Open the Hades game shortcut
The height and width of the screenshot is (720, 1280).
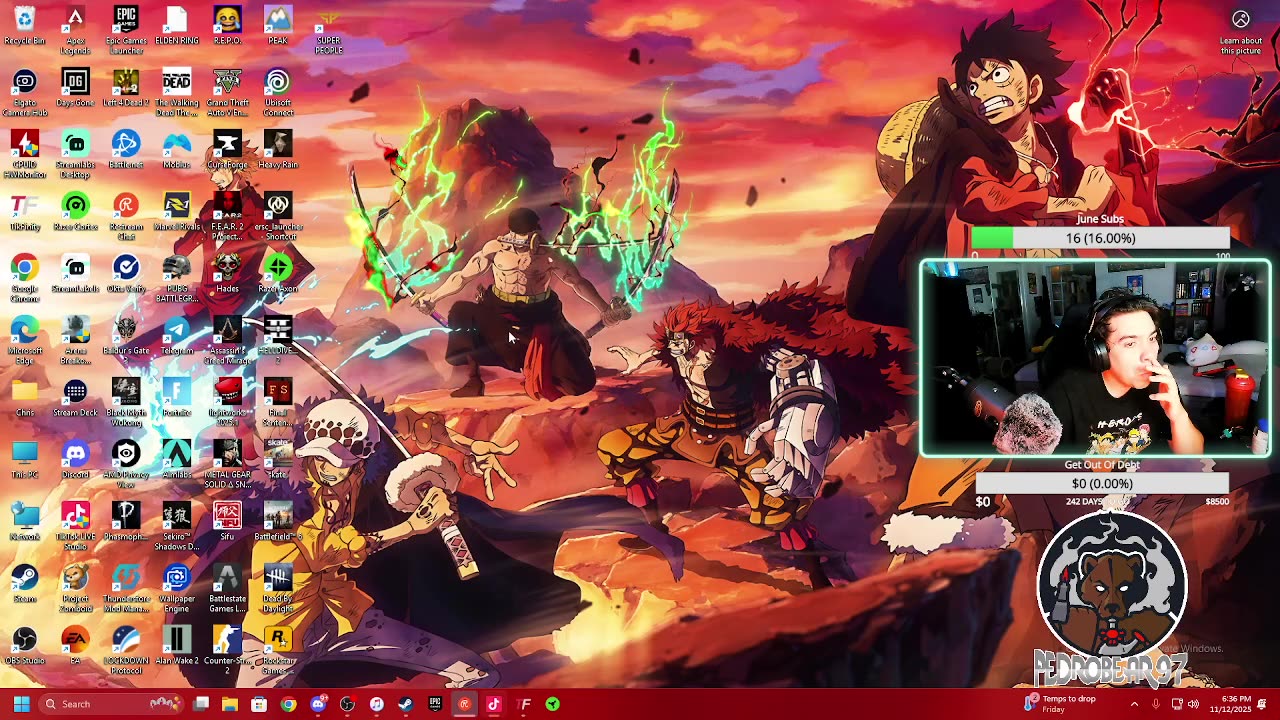point(227,274)
